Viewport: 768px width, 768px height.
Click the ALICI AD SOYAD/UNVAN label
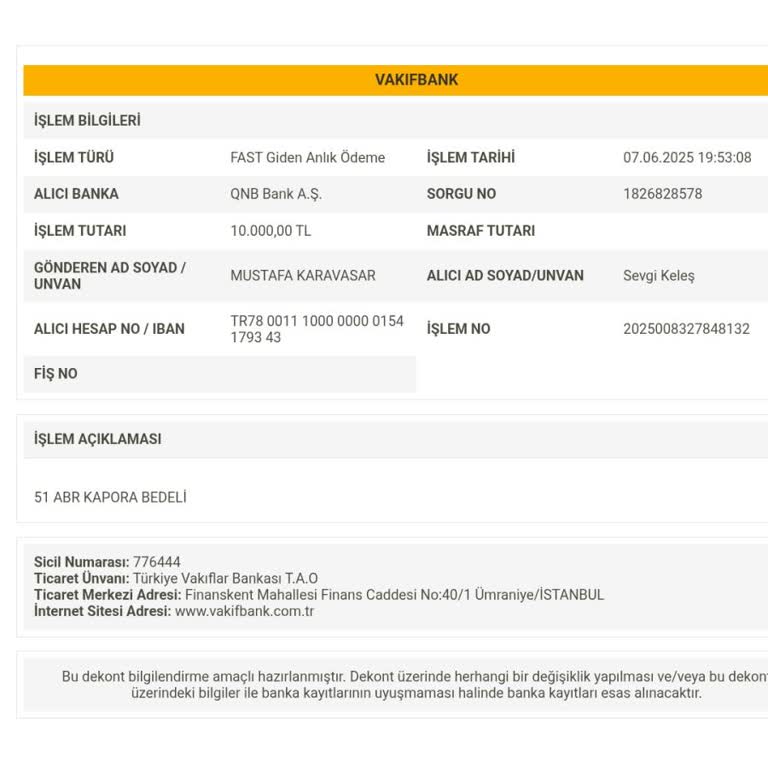coord(505,276)
